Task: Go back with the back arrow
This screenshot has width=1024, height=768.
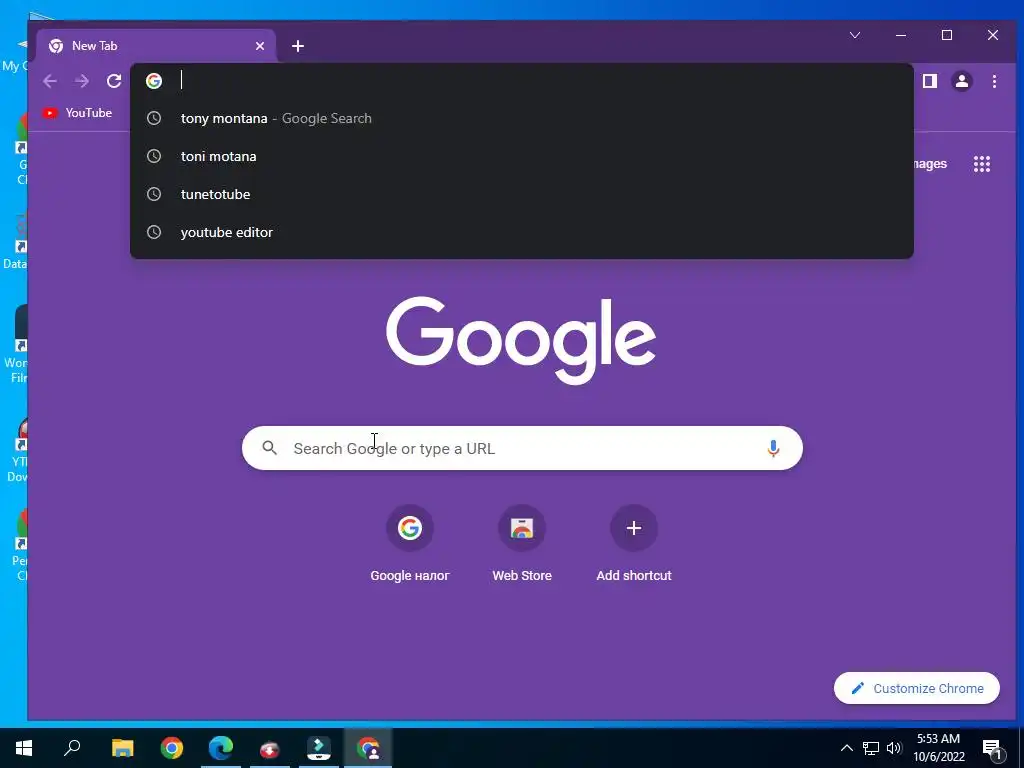Action: 50,81
